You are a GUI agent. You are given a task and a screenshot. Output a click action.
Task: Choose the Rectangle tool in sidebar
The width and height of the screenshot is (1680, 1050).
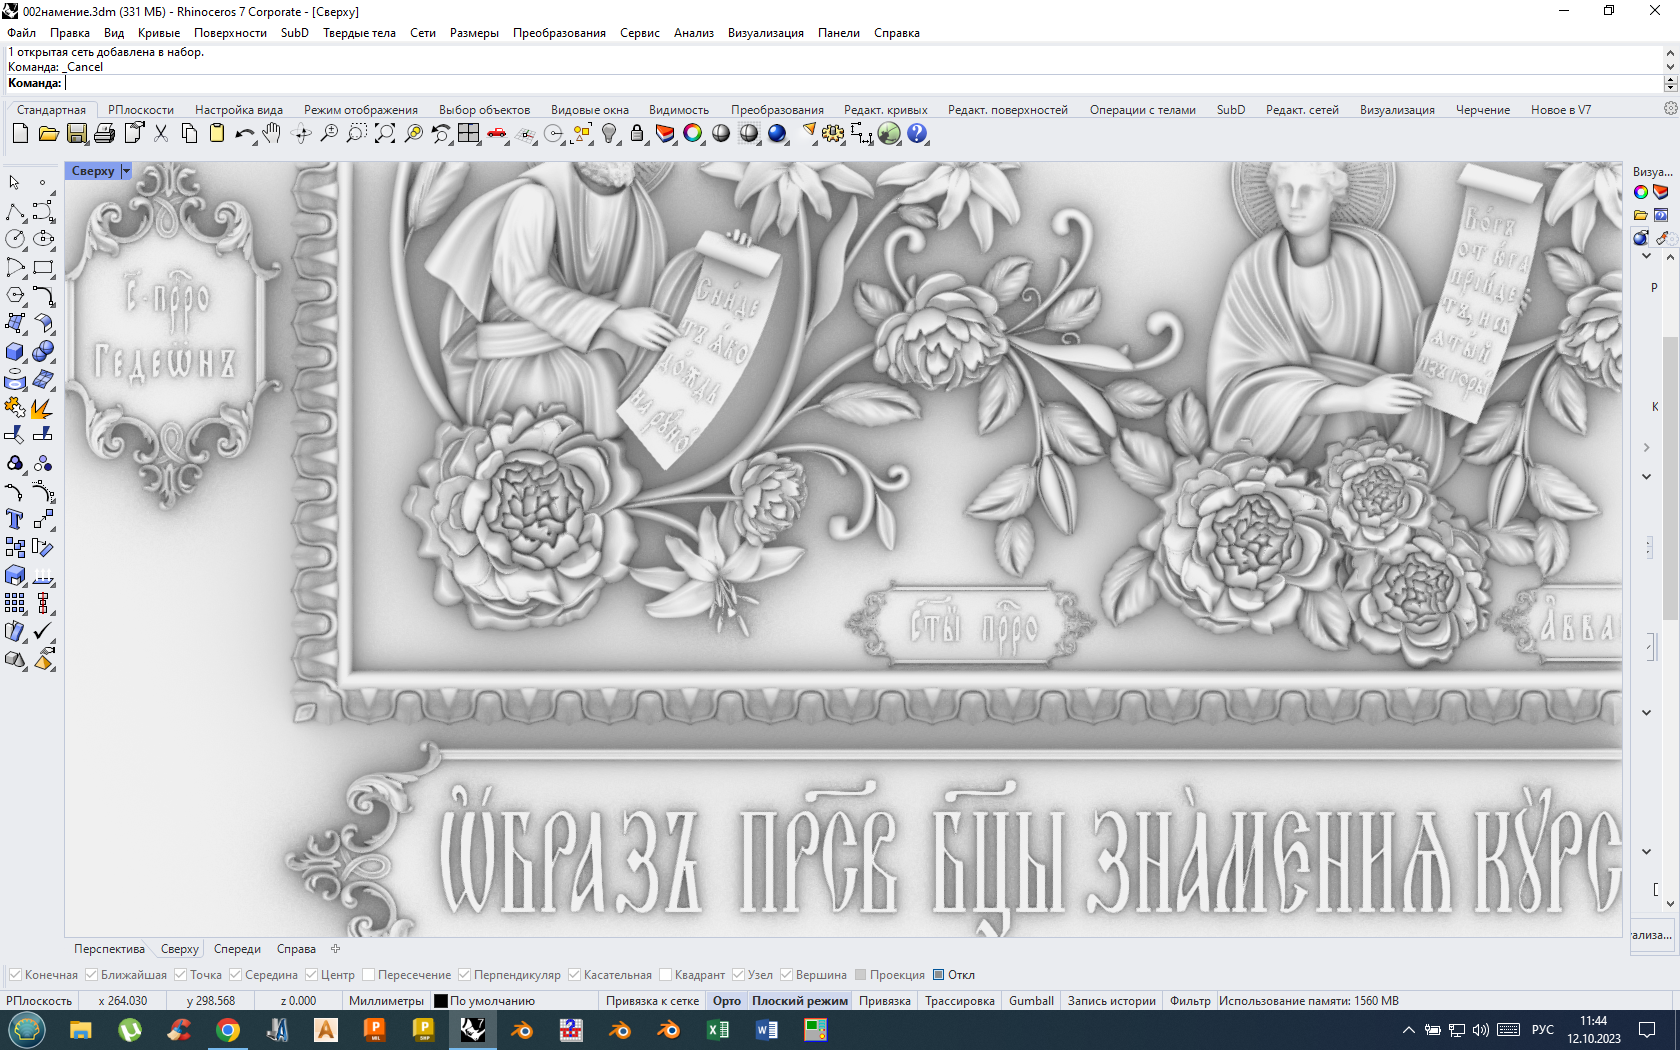tap(43, 267)
